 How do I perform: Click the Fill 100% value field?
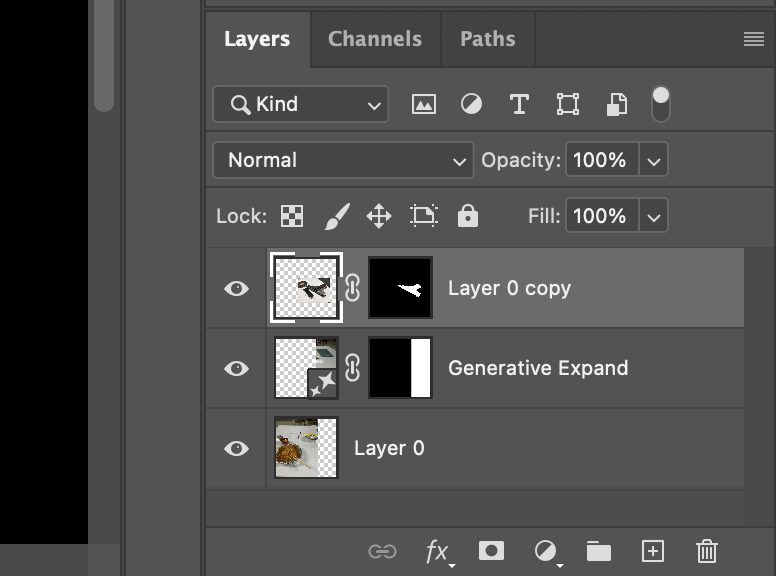pos(602,216)
